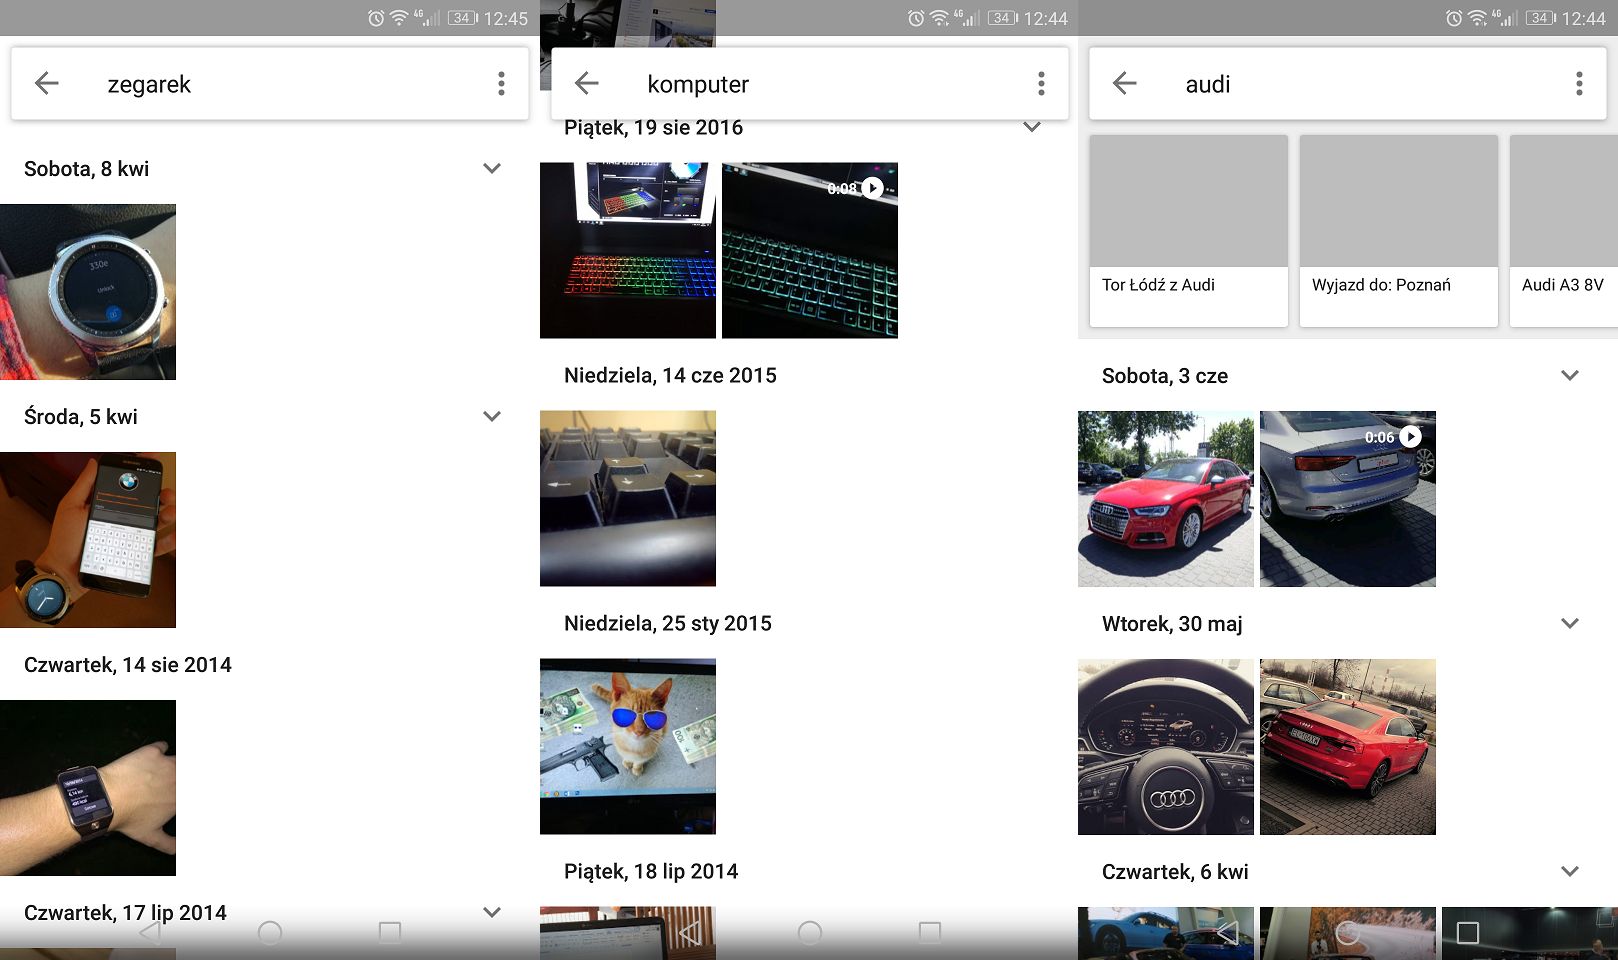Open the cat with sunglasses photo
This screenshot has height=960, width=1618.
click(627, 746)
